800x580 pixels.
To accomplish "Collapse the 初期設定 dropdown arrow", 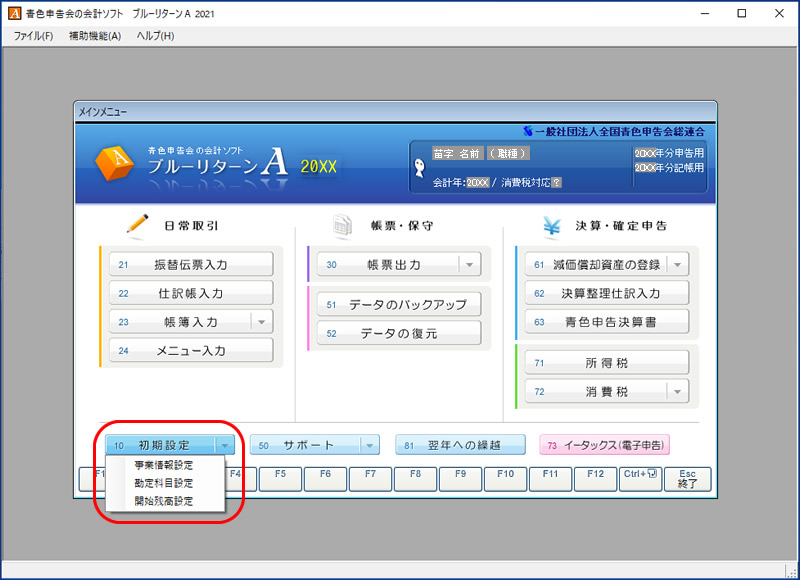I will (x=227, y=445).
